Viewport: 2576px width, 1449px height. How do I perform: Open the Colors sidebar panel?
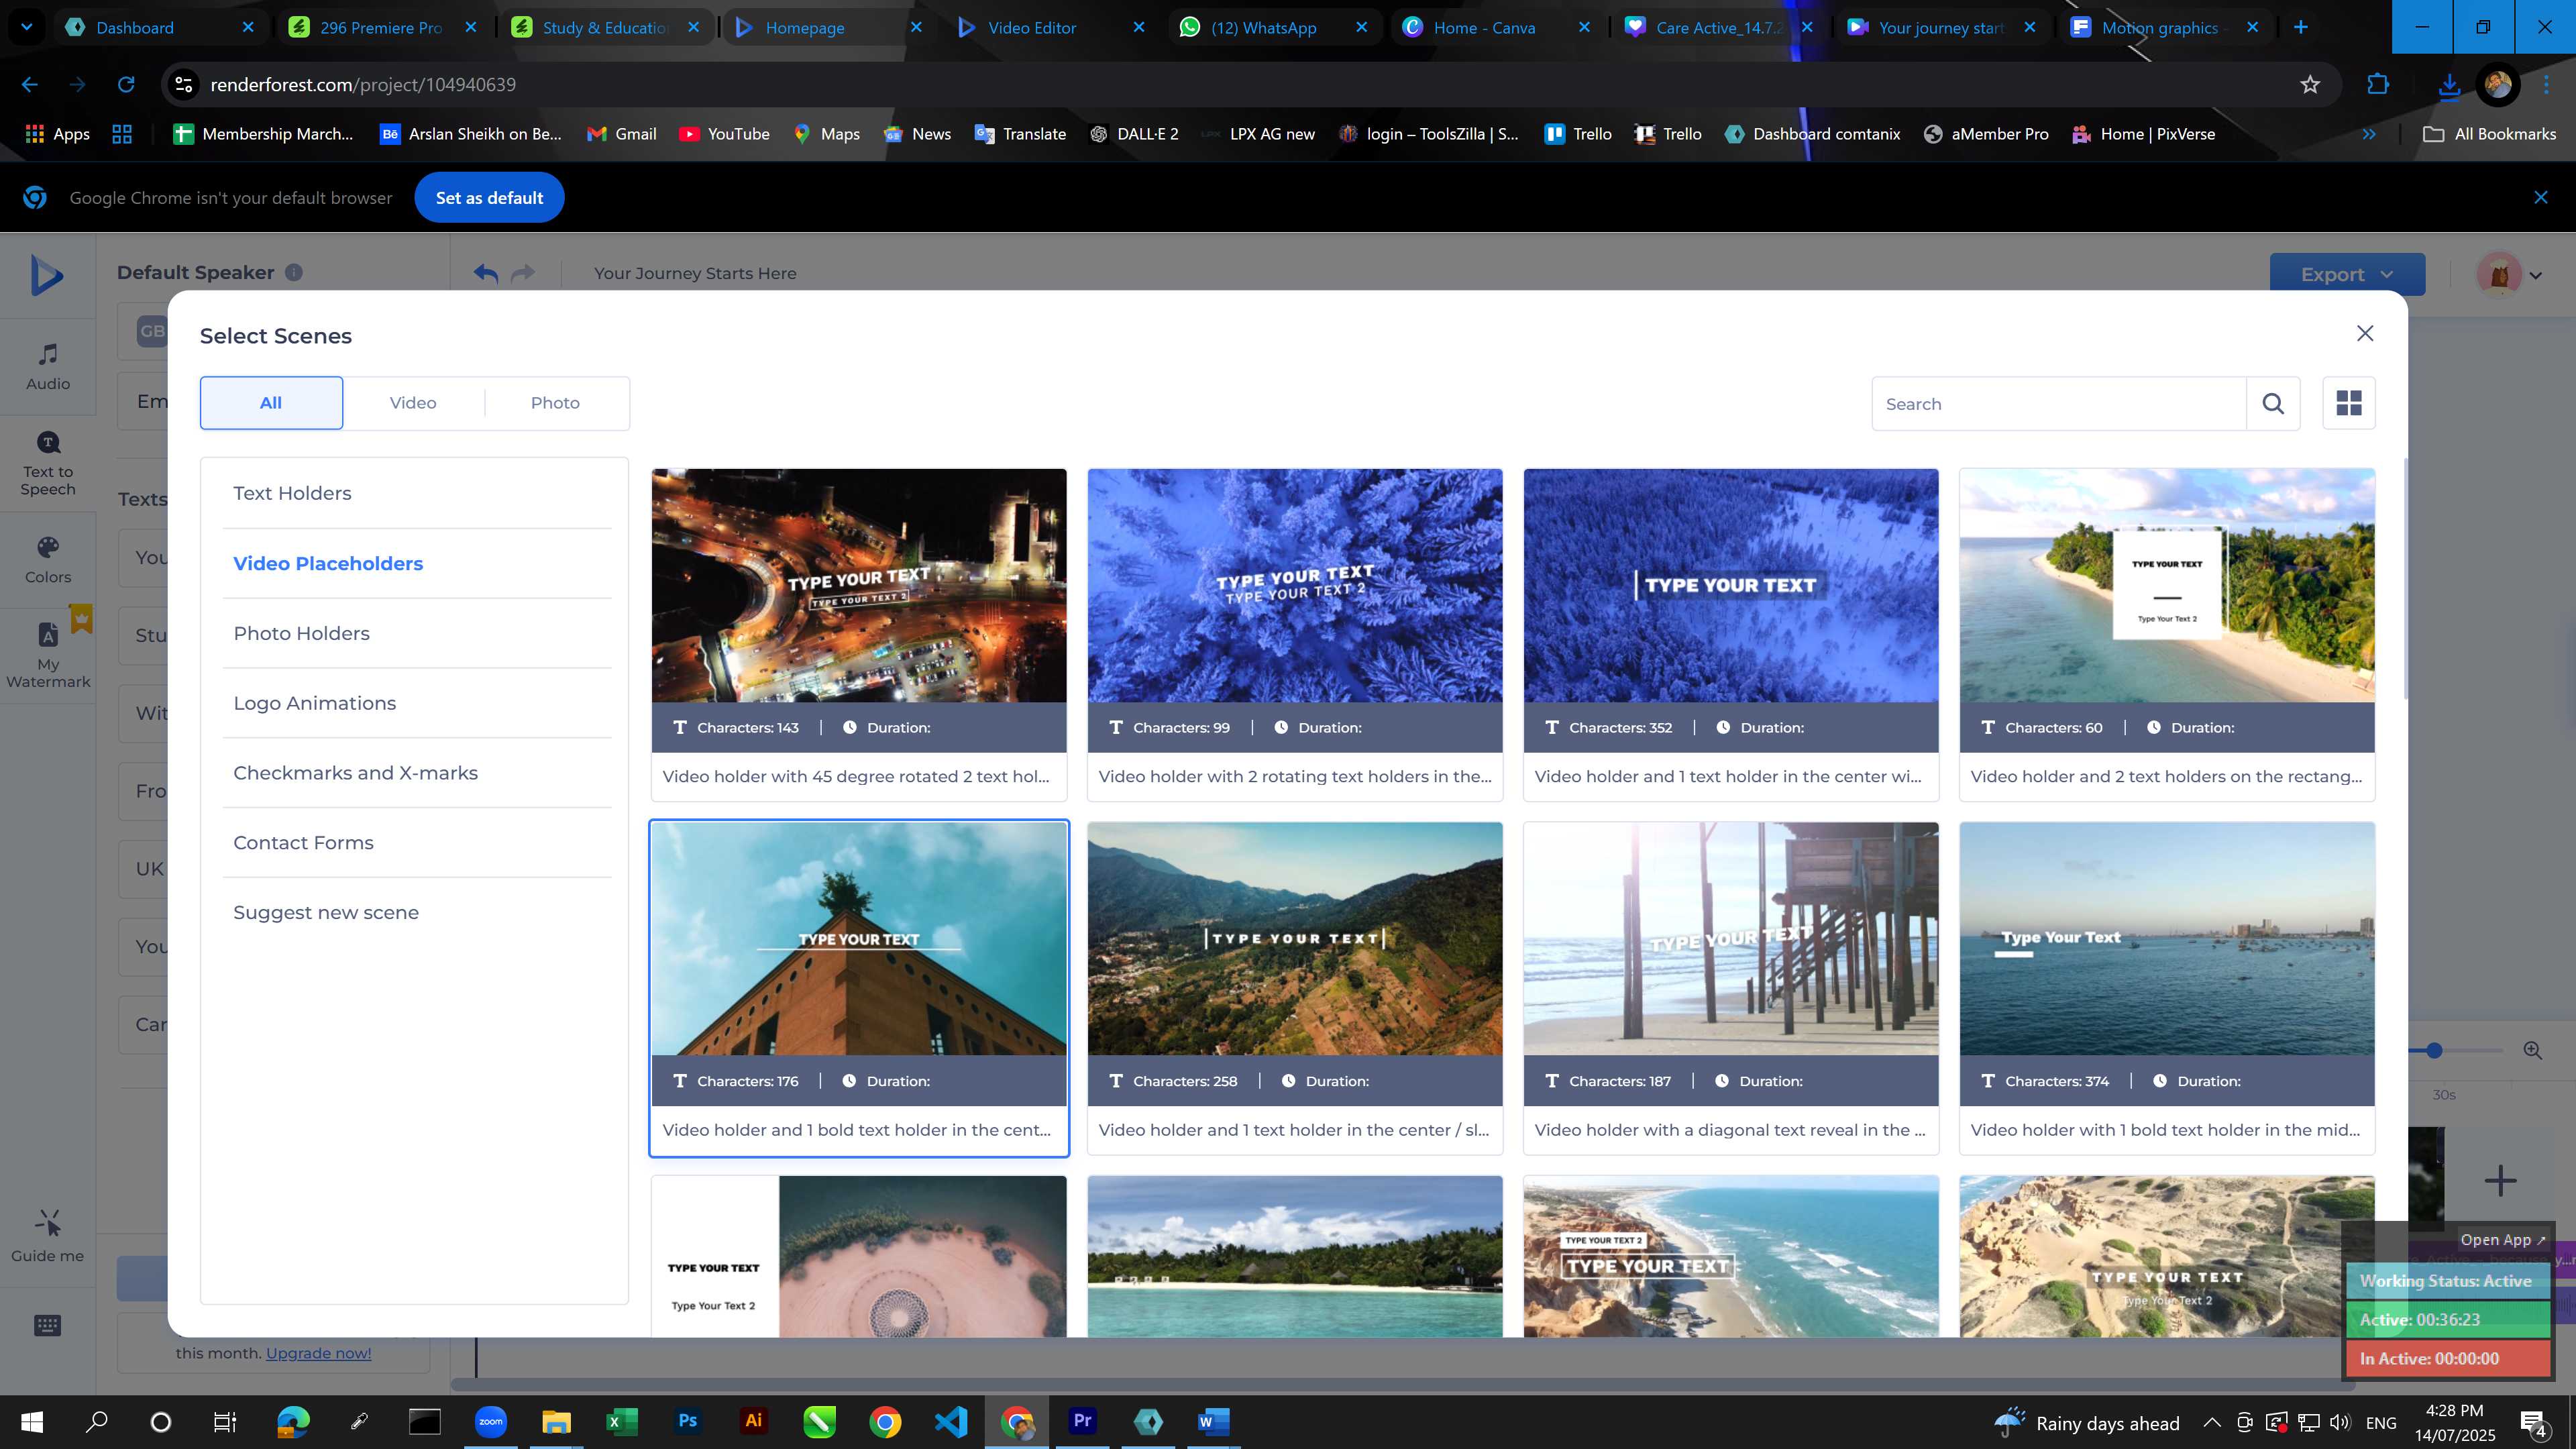pyautogui.click(x=48, y=560)
